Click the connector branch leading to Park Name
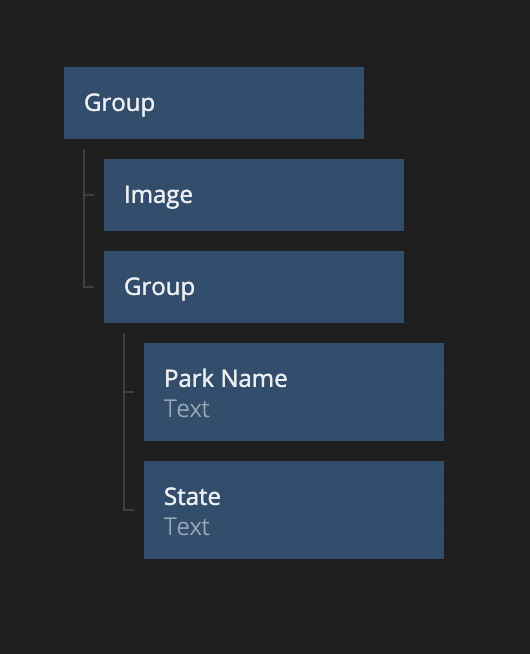530x654 pixels. (x=129, y=392)
